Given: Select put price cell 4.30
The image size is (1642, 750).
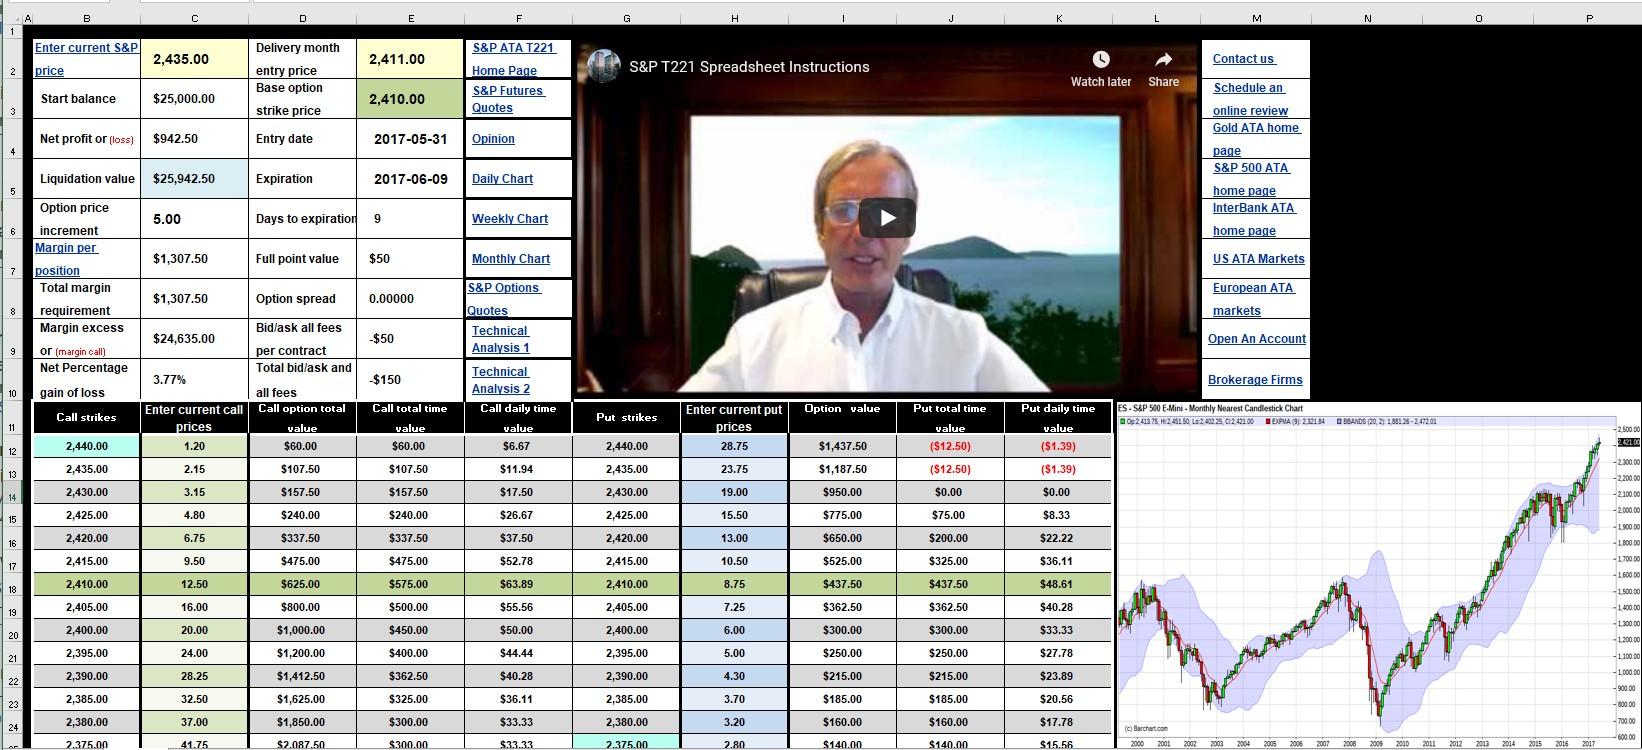Looking at the screenshot, I should coord(734,676).
